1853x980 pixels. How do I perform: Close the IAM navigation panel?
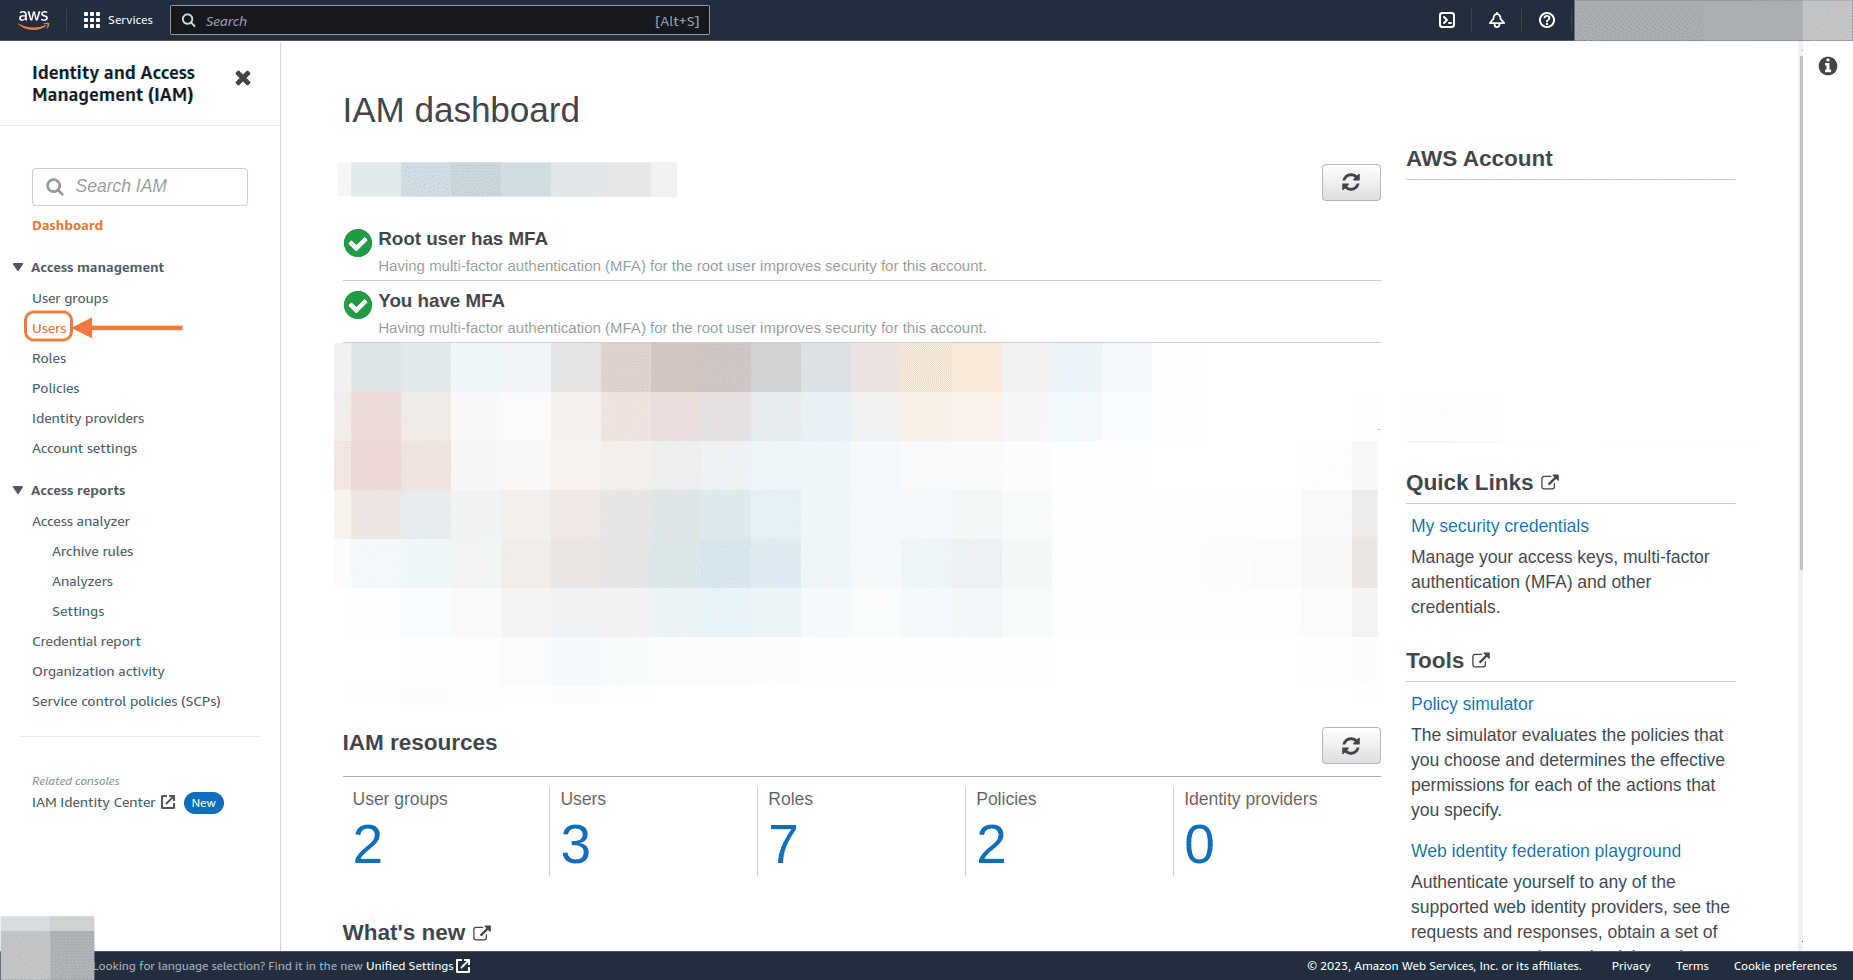(x=243, y=78)
